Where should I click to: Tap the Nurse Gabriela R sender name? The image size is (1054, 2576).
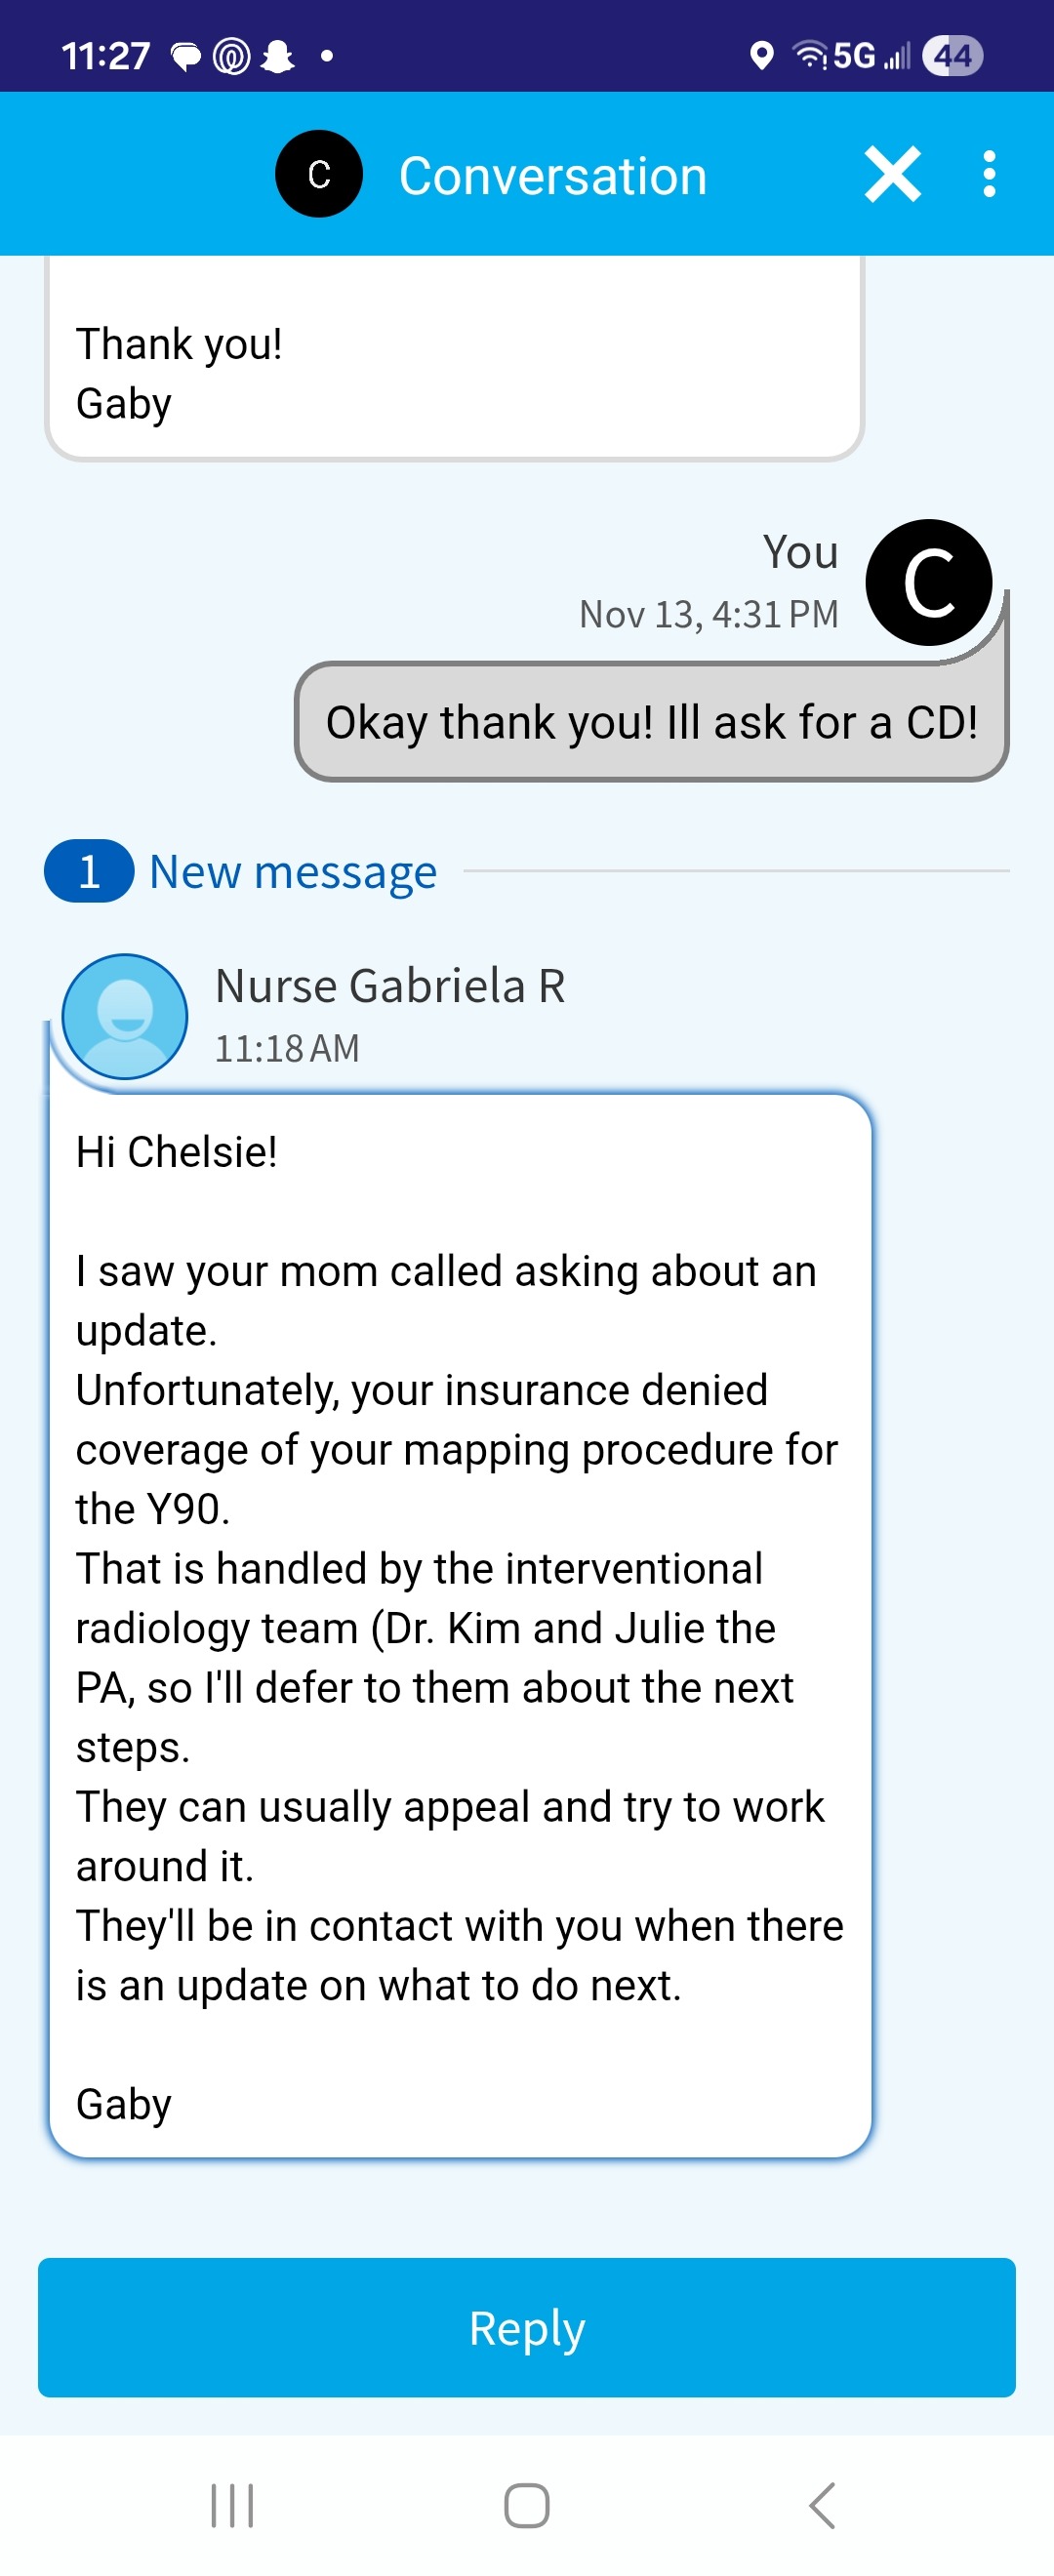pyautogui.click(x=390, y=986)
